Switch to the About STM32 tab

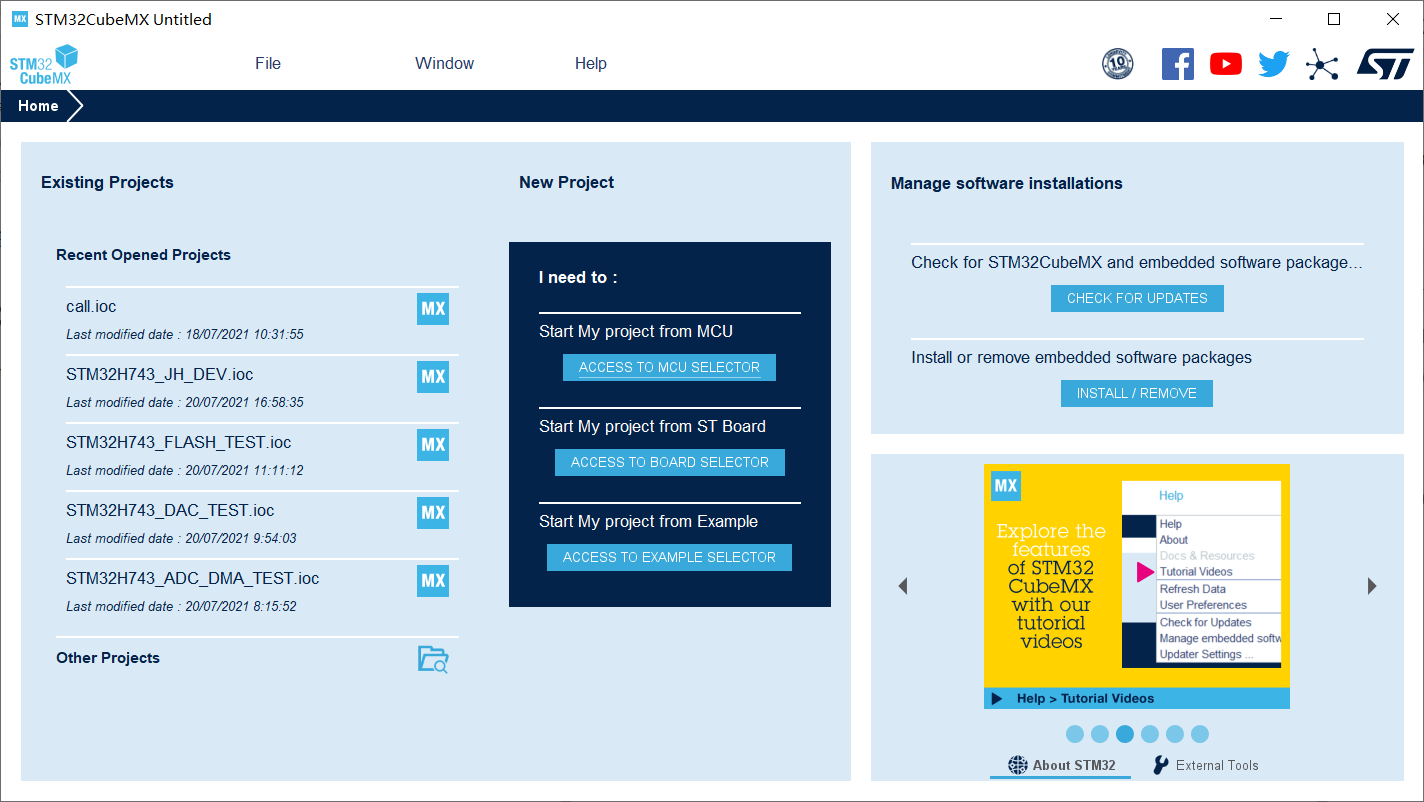click(1061, 765)
